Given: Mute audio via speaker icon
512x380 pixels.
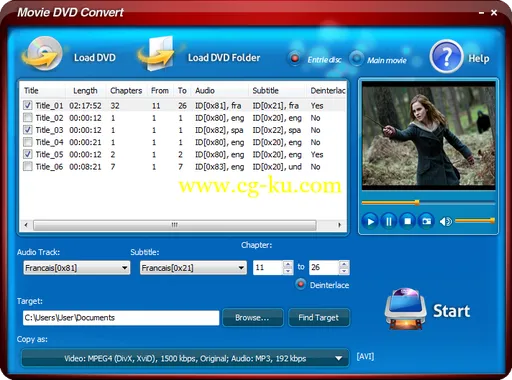Looking at the screenshot, I should click(445, 221).
